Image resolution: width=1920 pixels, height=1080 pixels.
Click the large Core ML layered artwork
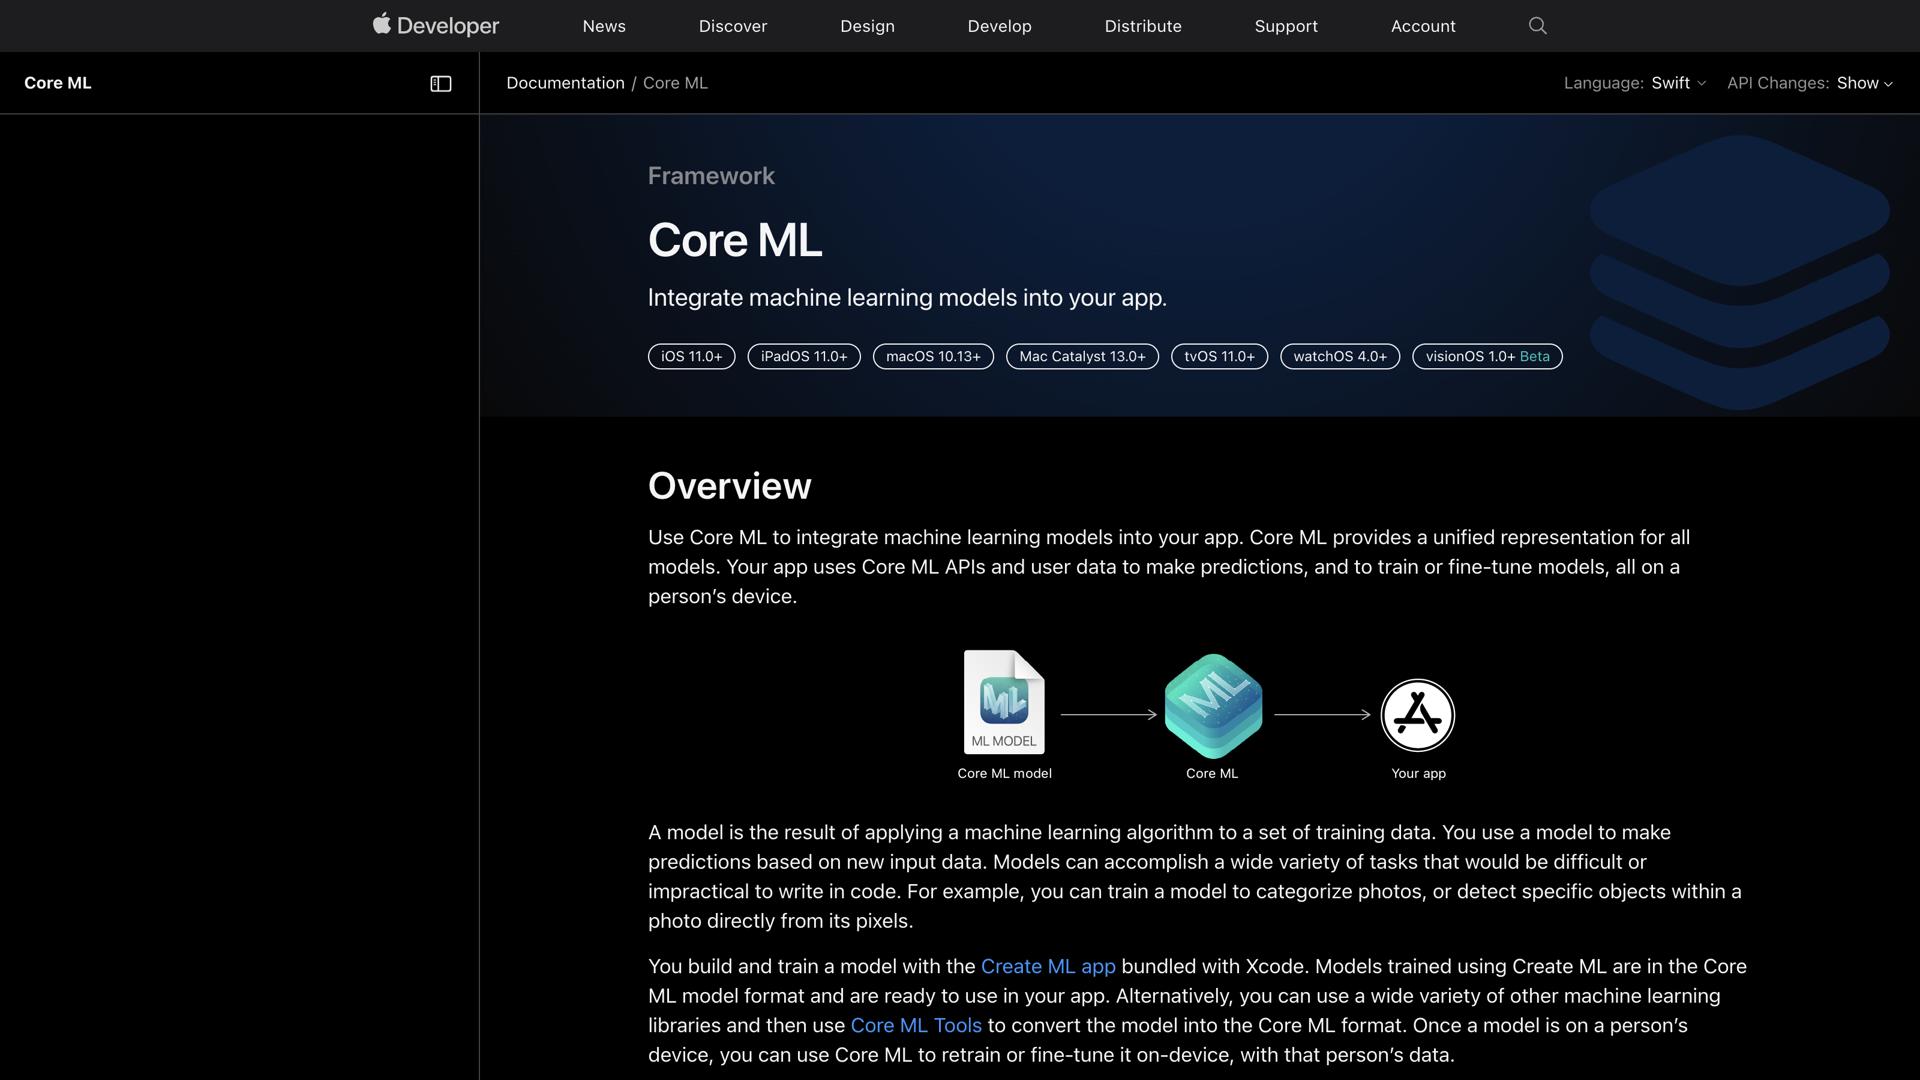point(1738,270)
